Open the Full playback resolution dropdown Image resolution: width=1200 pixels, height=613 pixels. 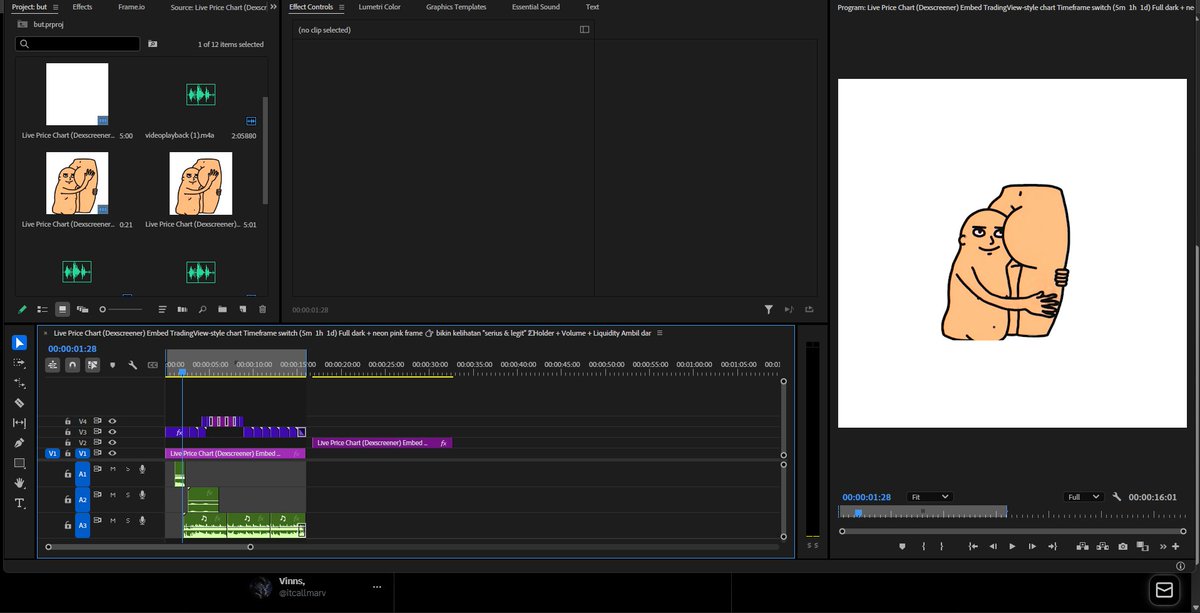pos(1083,496)
